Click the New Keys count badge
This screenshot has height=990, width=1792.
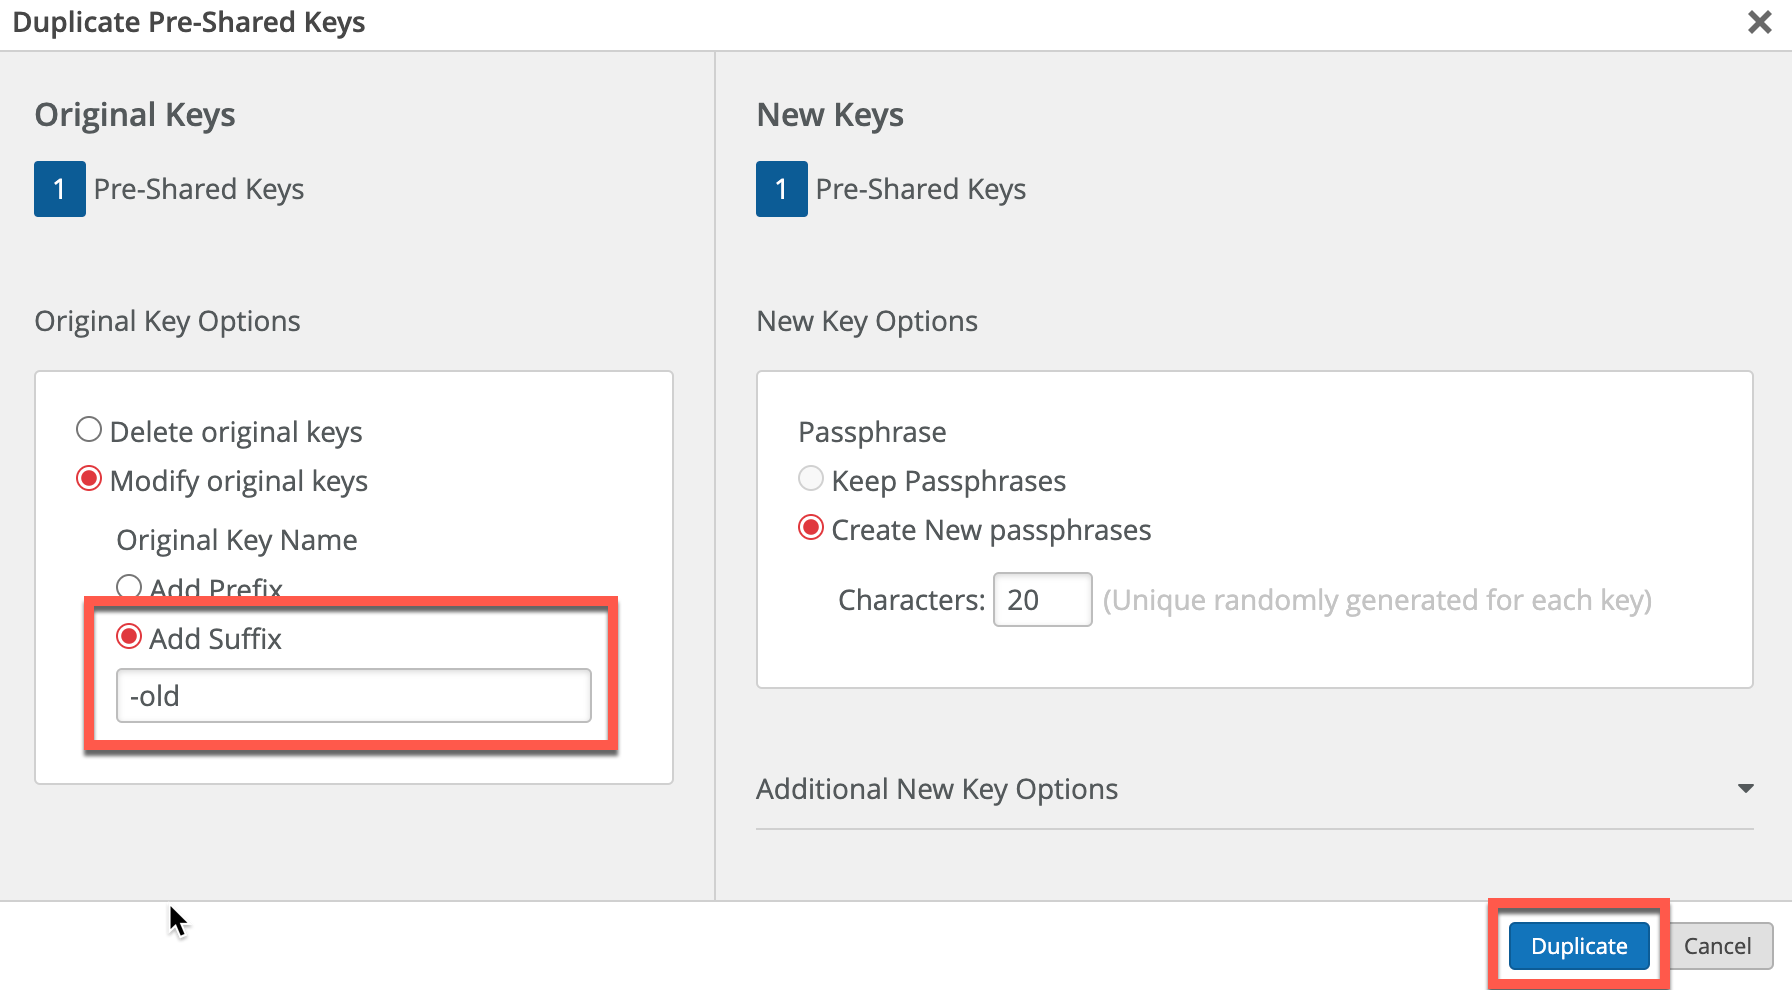[x=781, y=189]
